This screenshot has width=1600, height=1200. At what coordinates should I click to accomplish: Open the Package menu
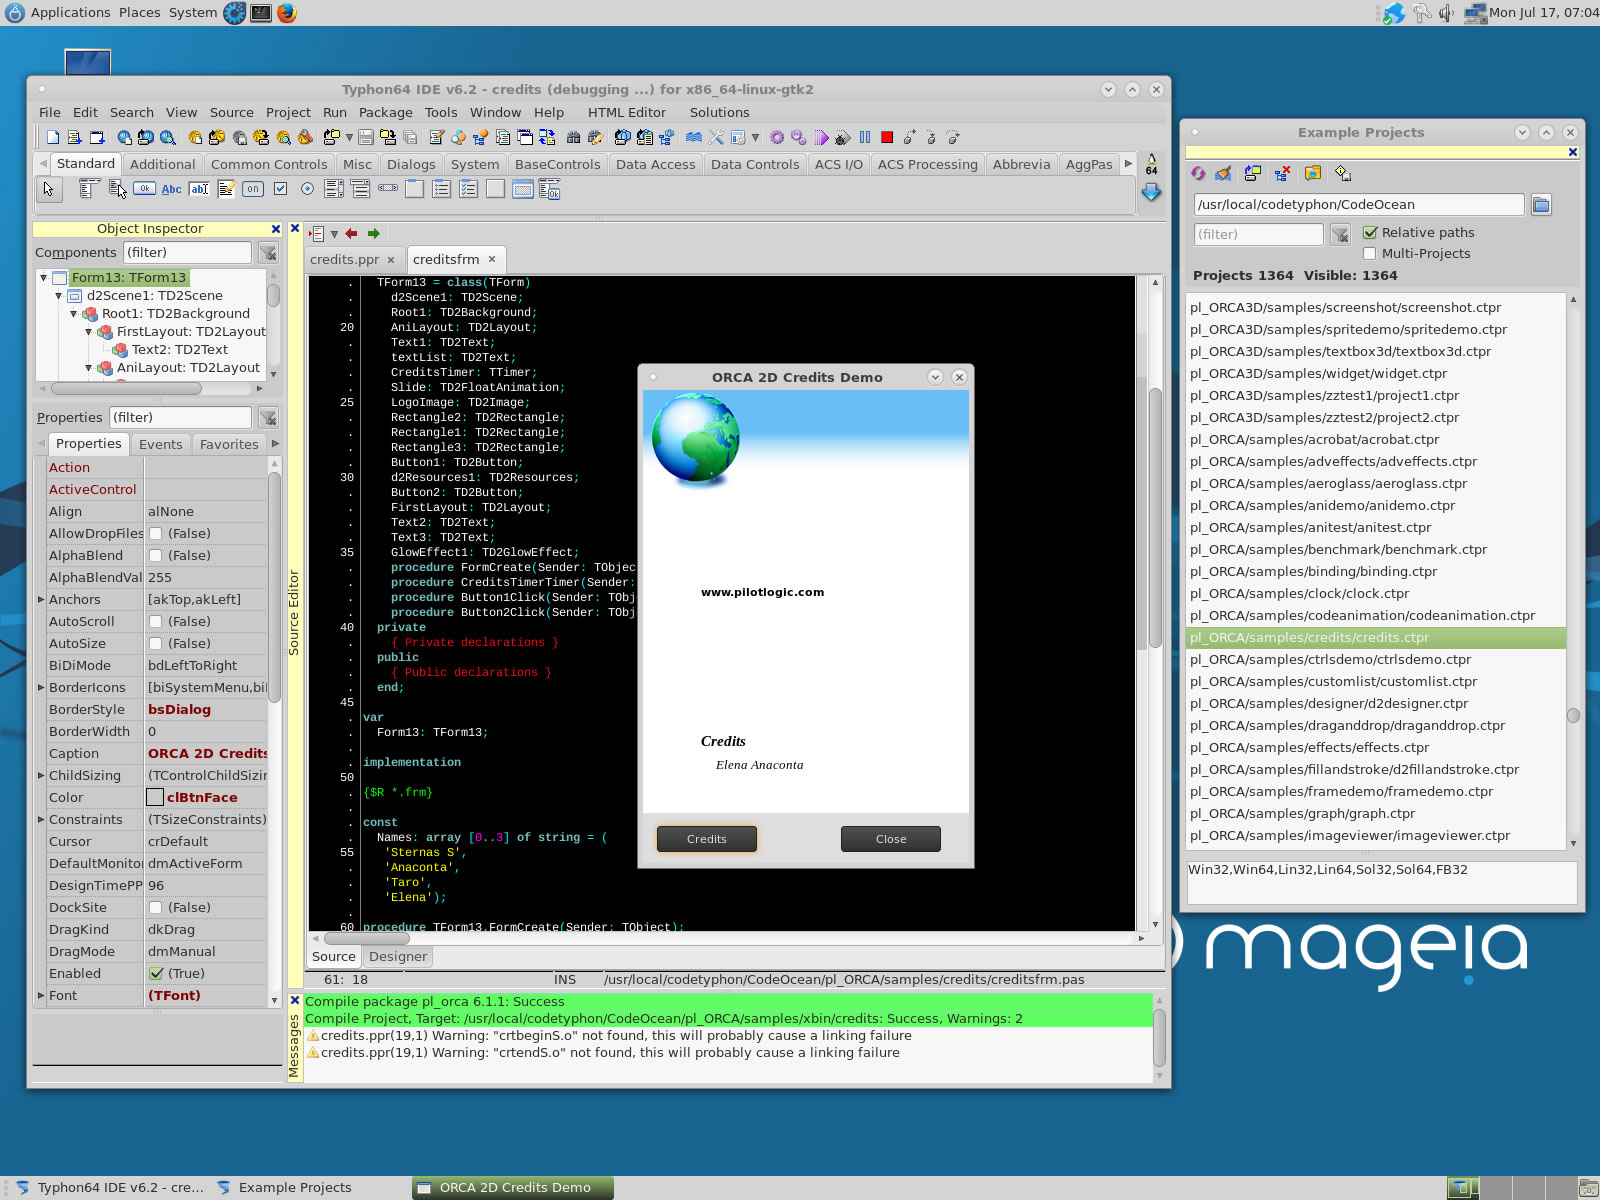pos(386,113)
